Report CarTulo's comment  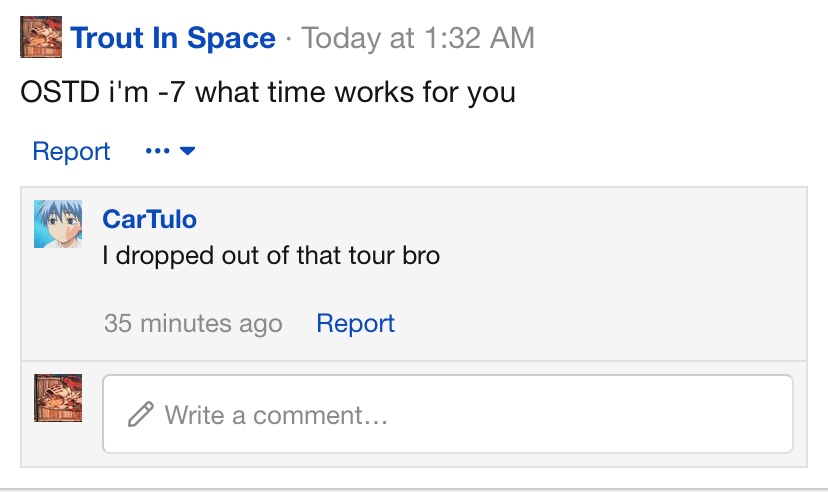click(355, 324)
